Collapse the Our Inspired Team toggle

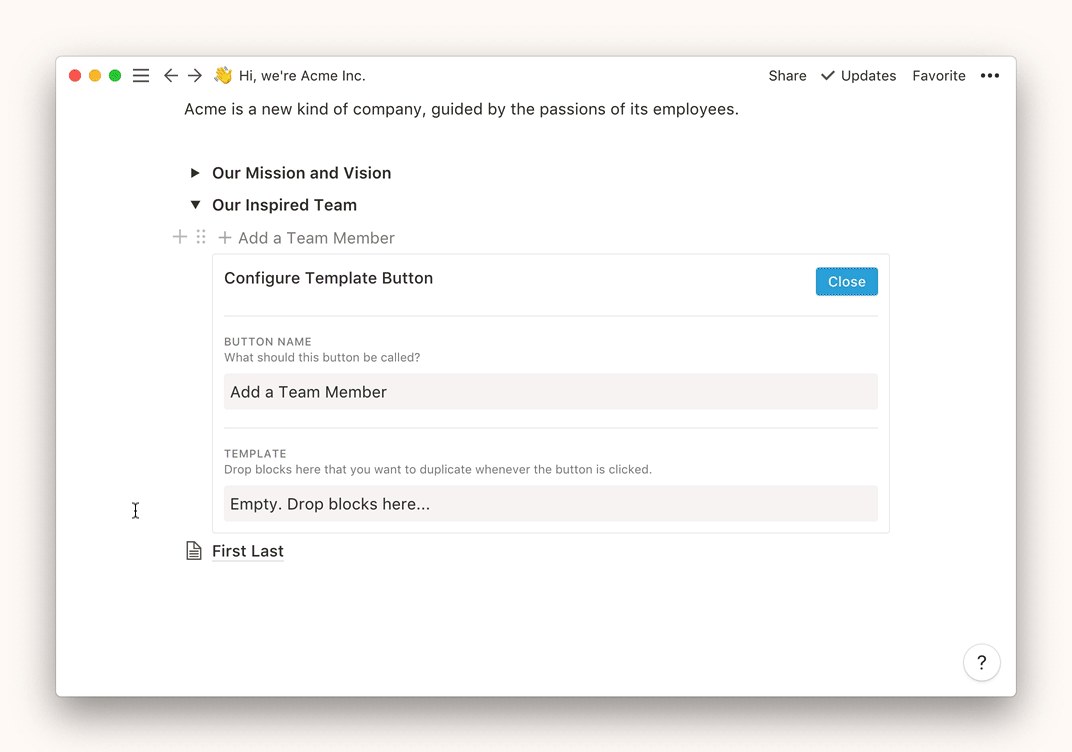pos(195,205)
